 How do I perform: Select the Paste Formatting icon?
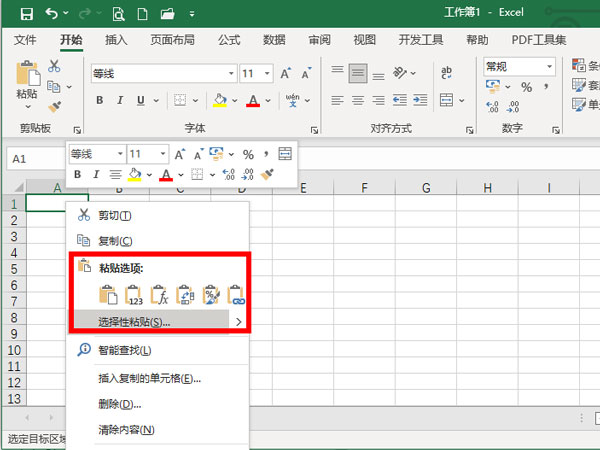click(211, 295)
